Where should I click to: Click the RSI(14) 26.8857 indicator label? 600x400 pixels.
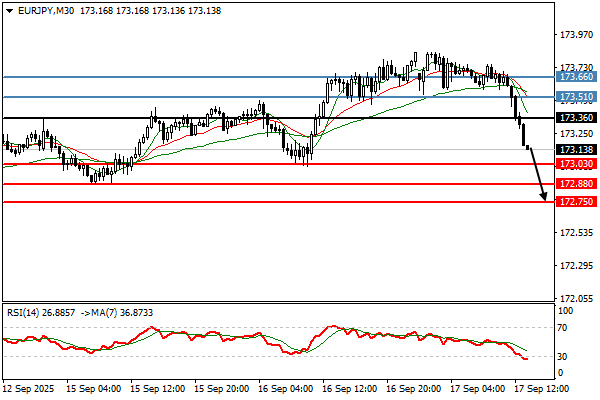[41, 313]
